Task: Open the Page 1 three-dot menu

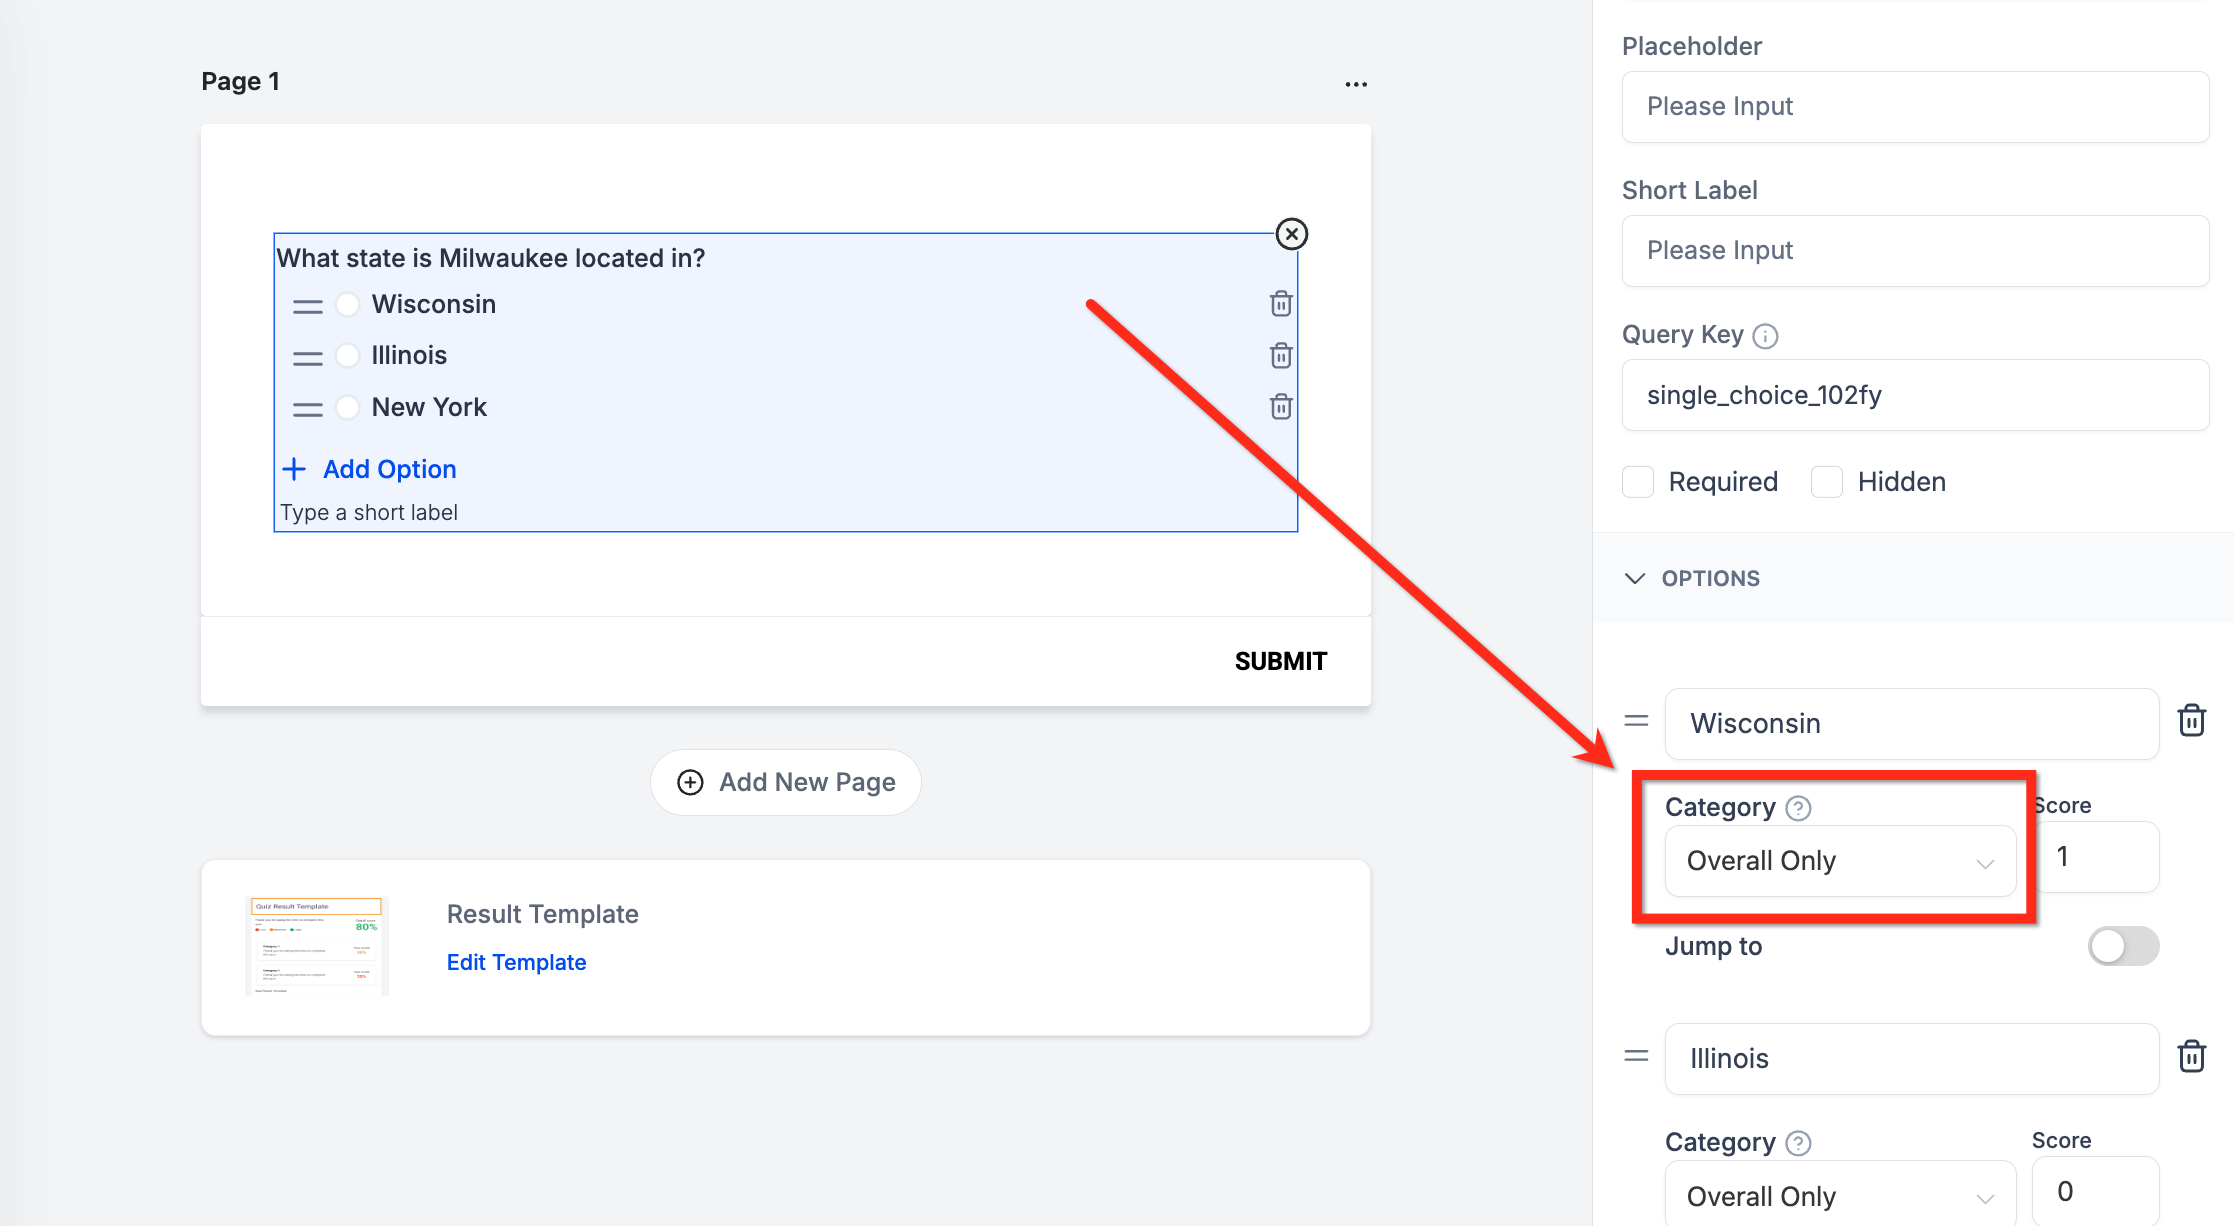Action: [x=1355, y=84]
